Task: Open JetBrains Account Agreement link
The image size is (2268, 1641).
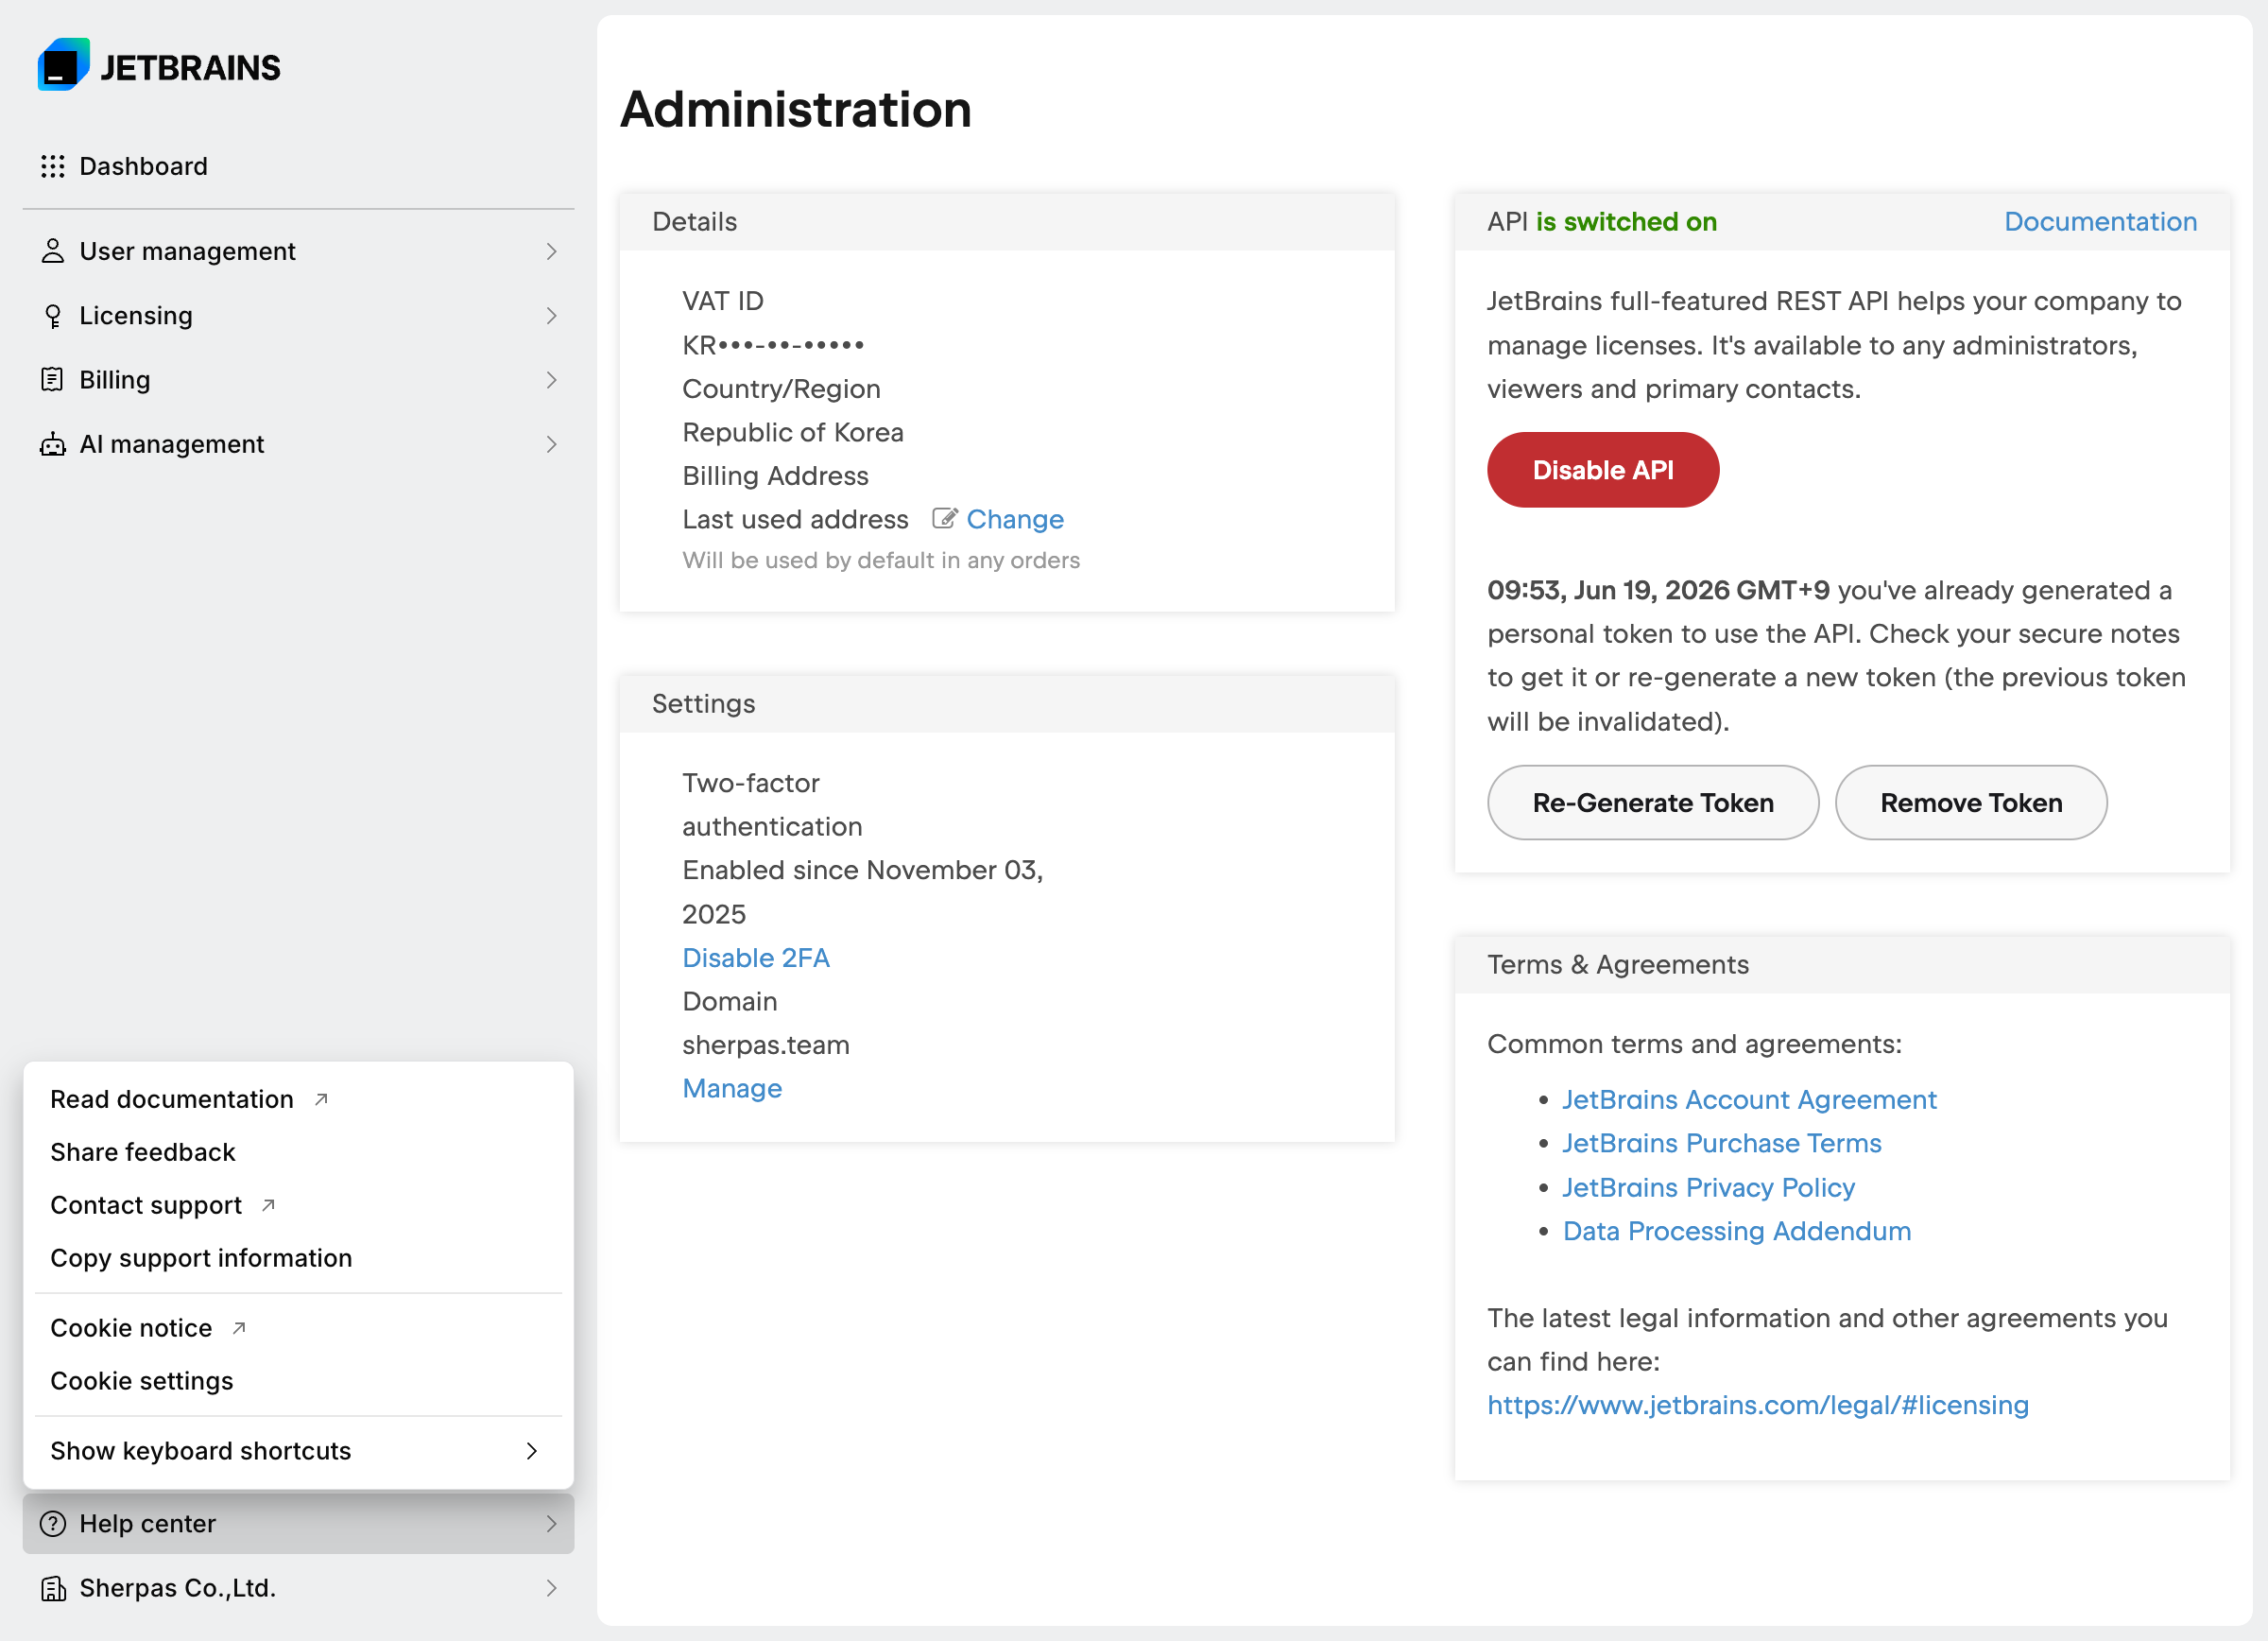Action: tap(1749, 1100)
